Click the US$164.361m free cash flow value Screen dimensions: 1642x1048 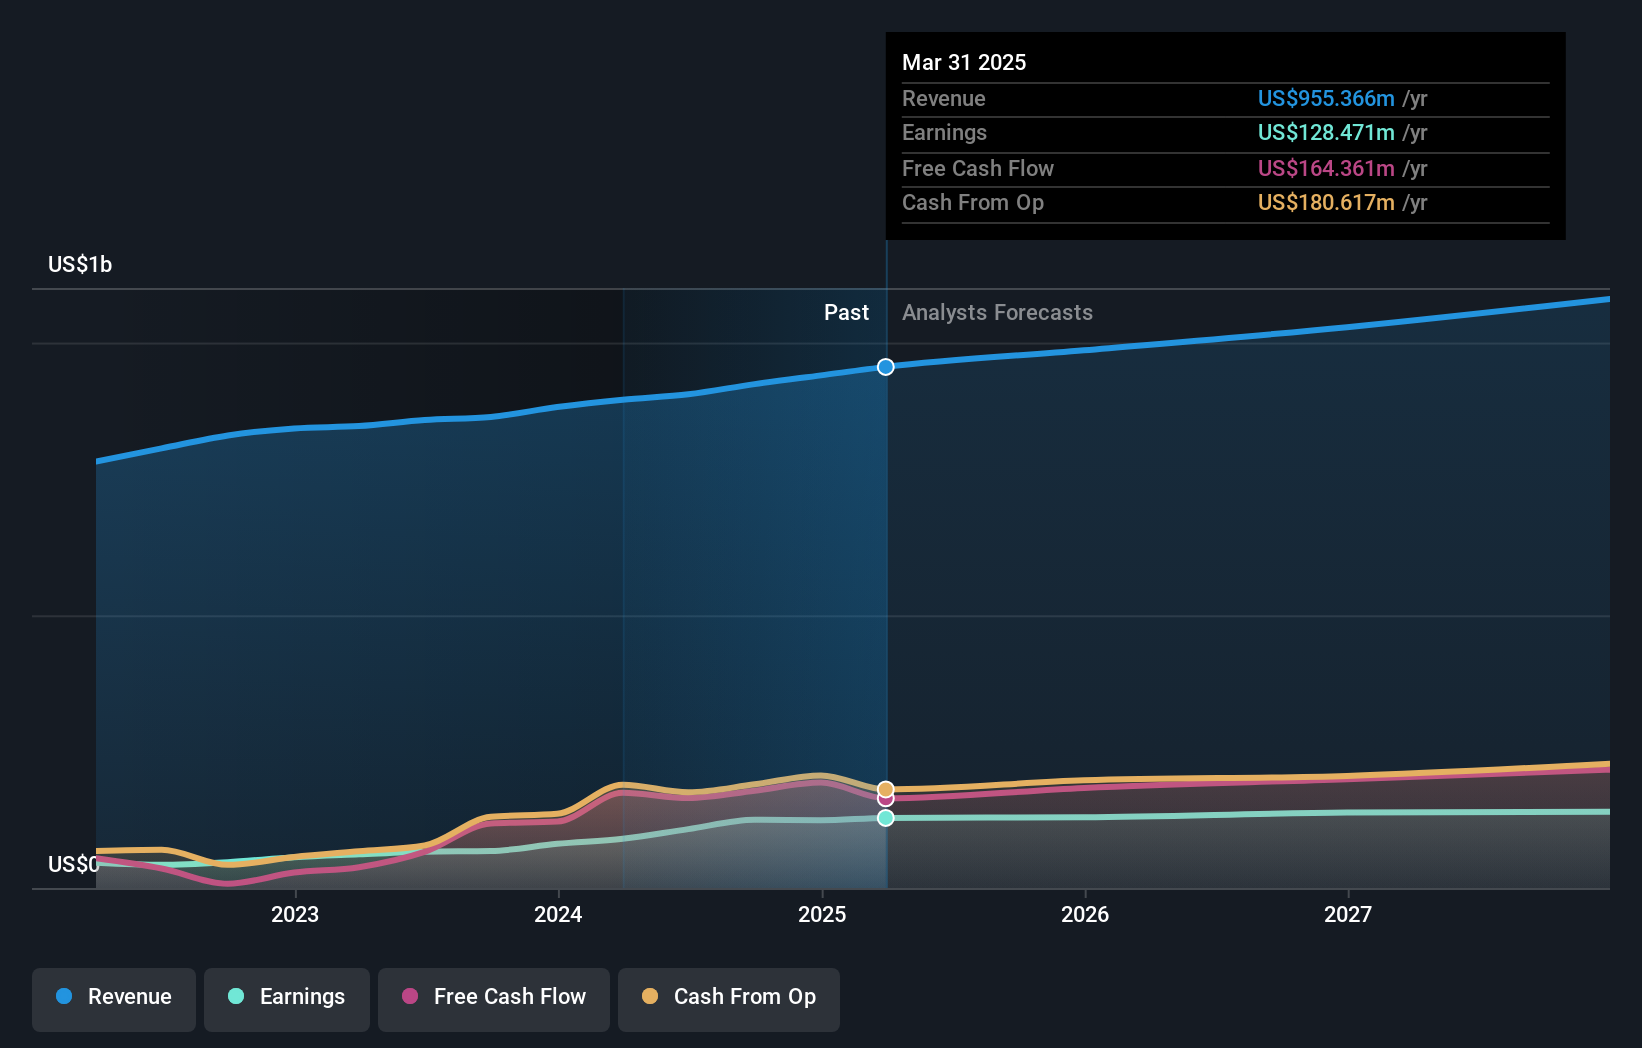coord(1326,168)
